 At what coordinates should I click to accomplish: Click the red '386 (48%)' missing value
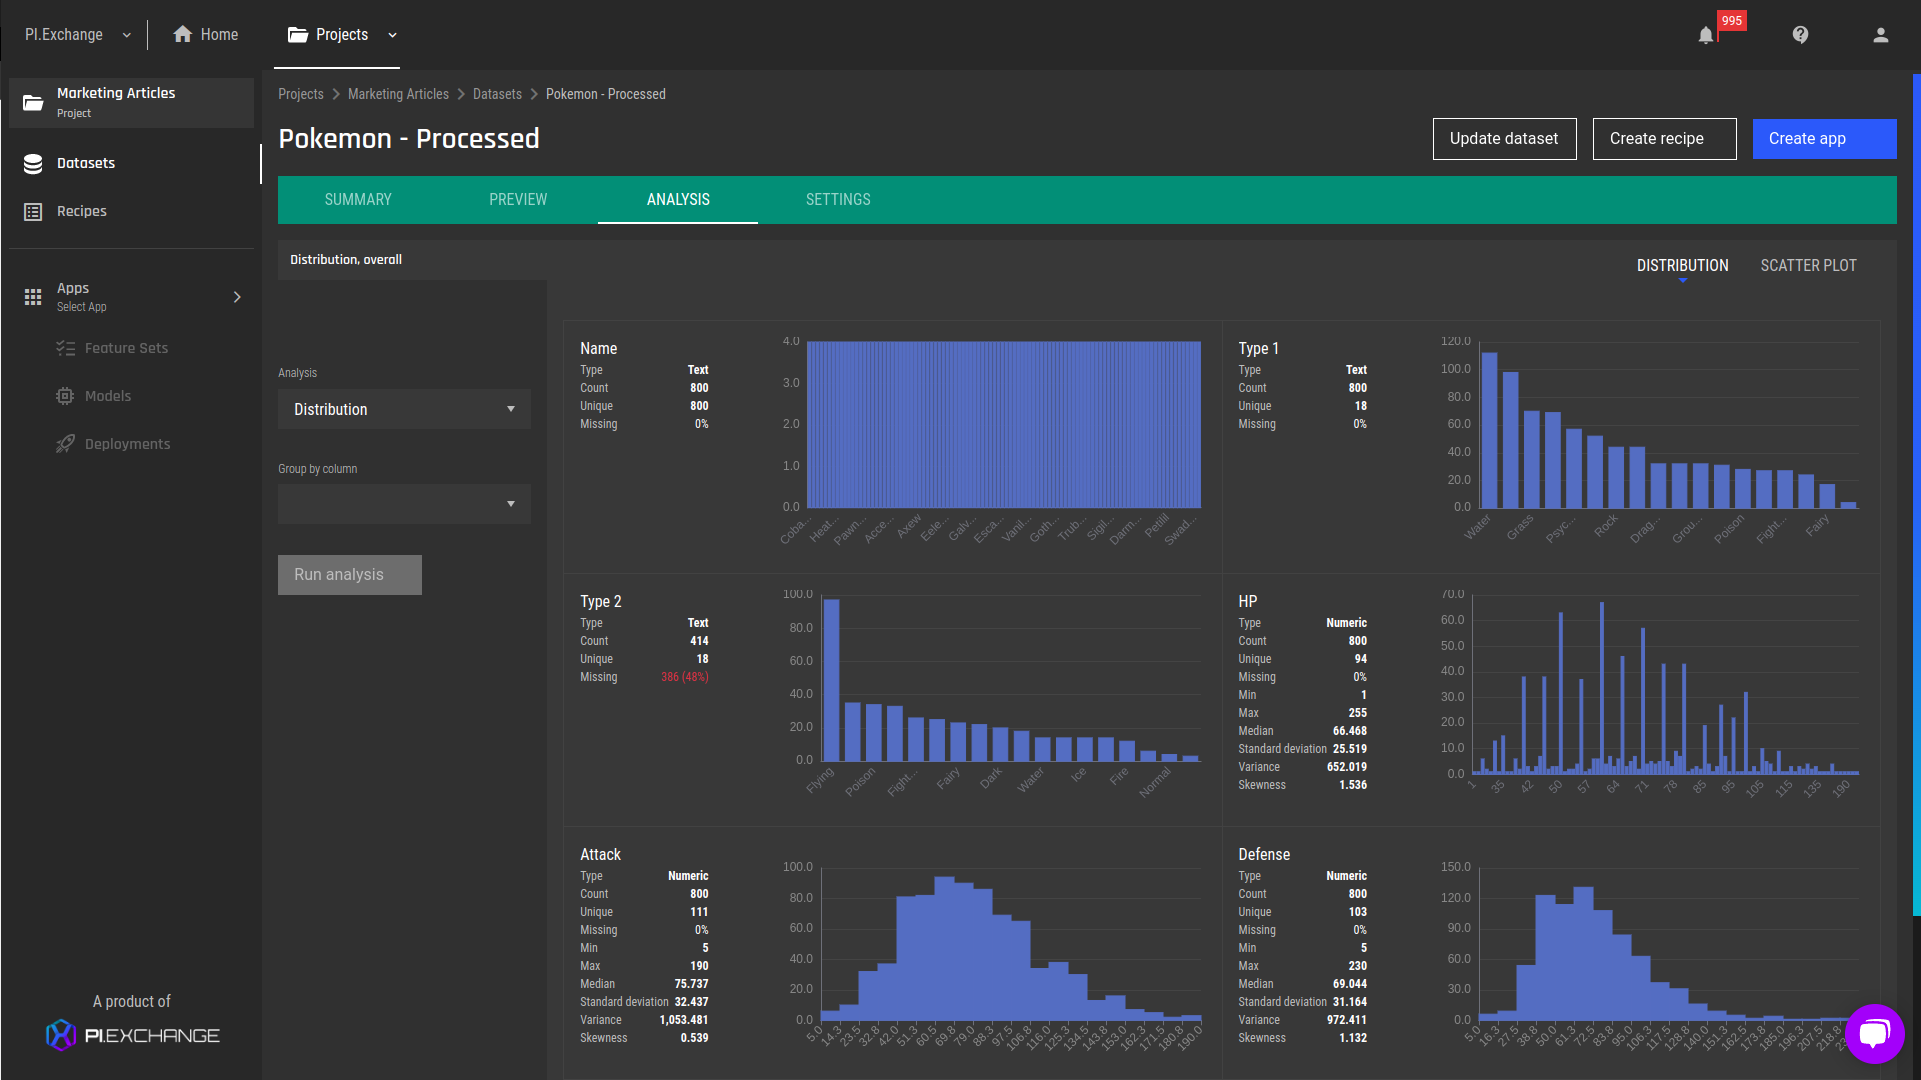684,677
